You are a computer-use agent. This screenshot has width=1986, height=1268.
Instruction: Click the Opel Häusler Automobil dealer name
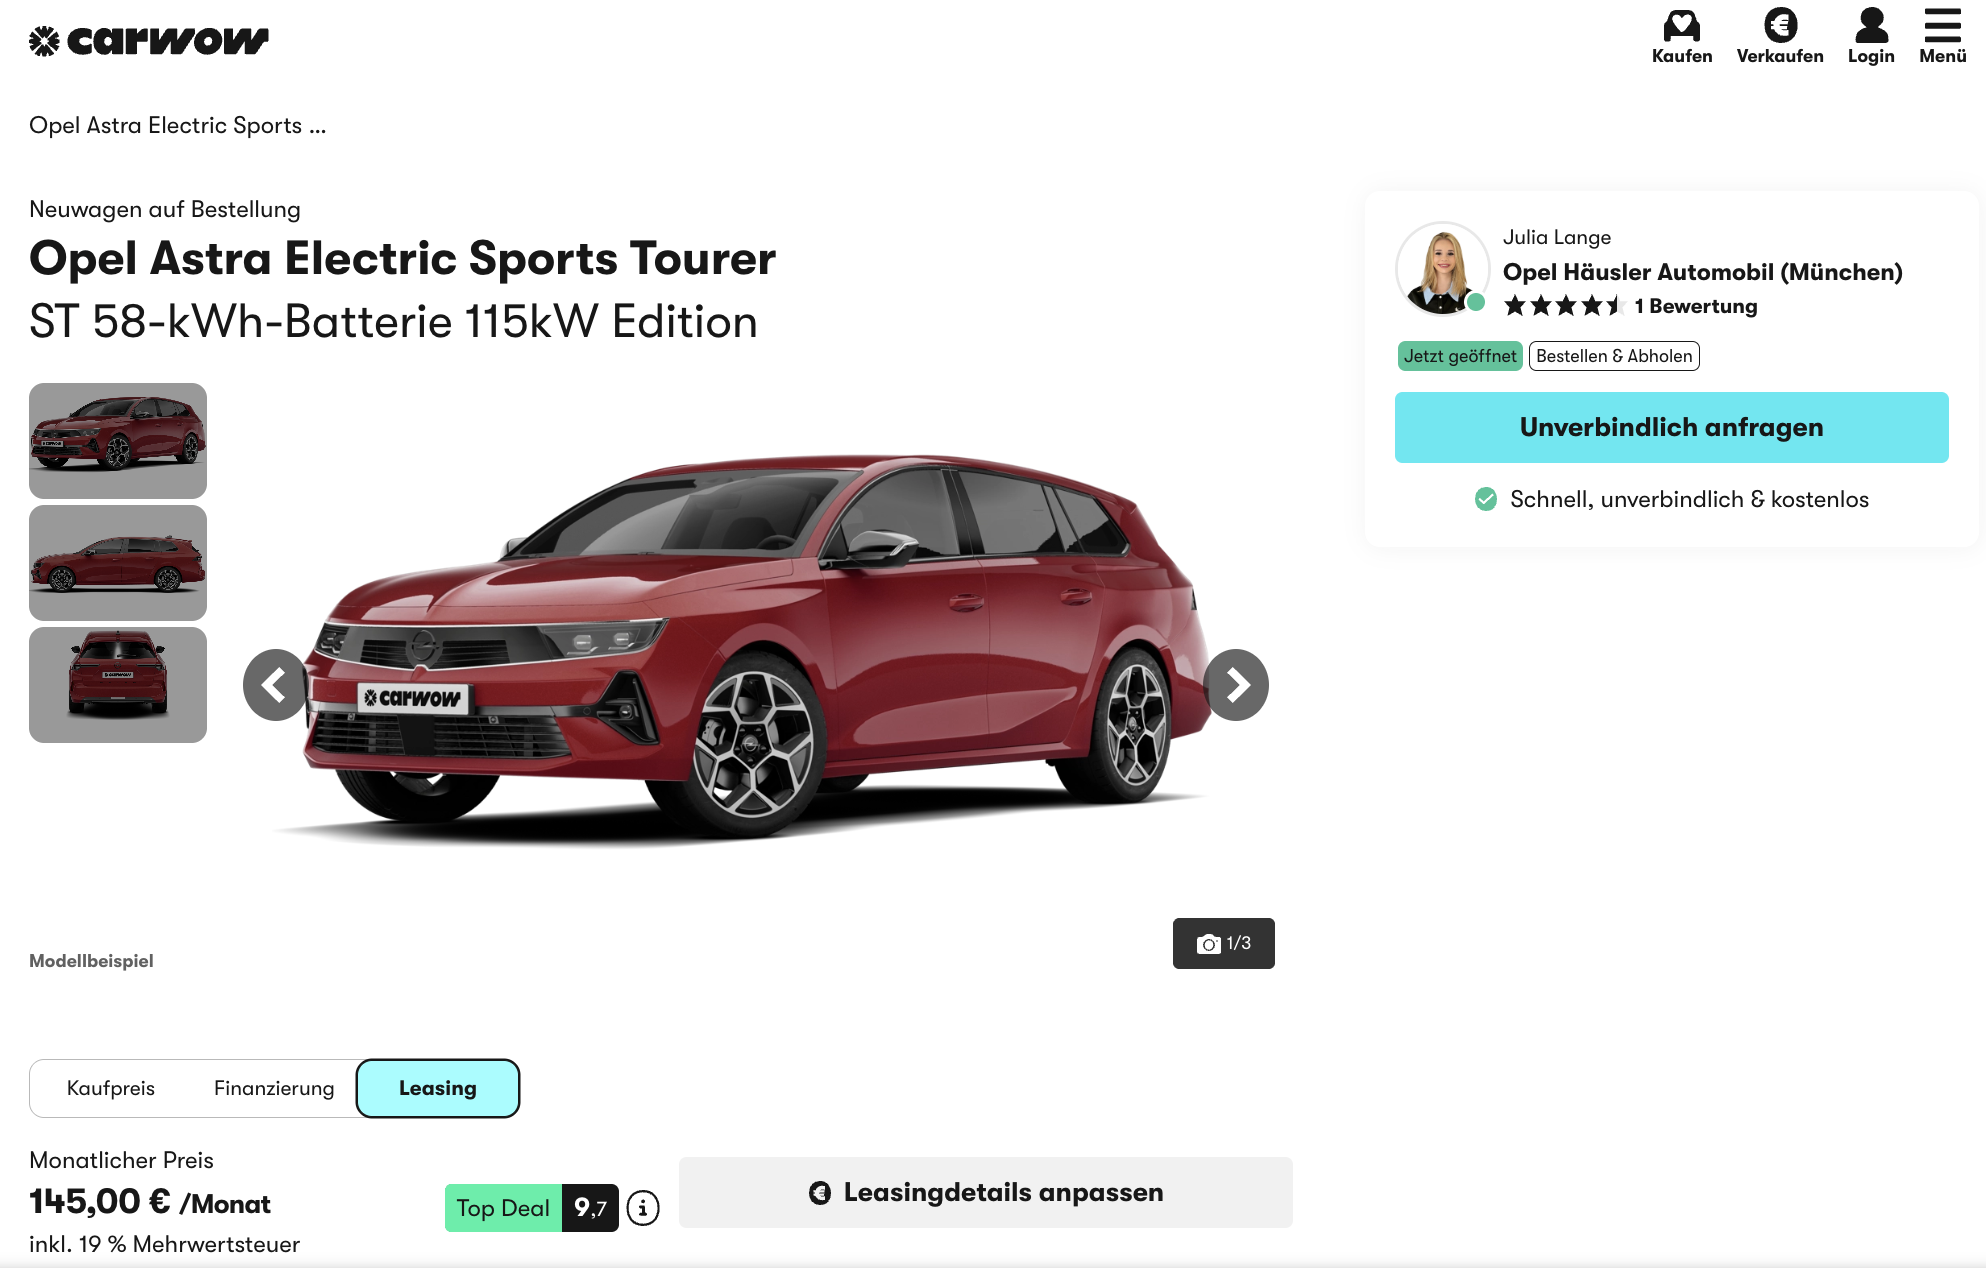[x=1702, y=272]
